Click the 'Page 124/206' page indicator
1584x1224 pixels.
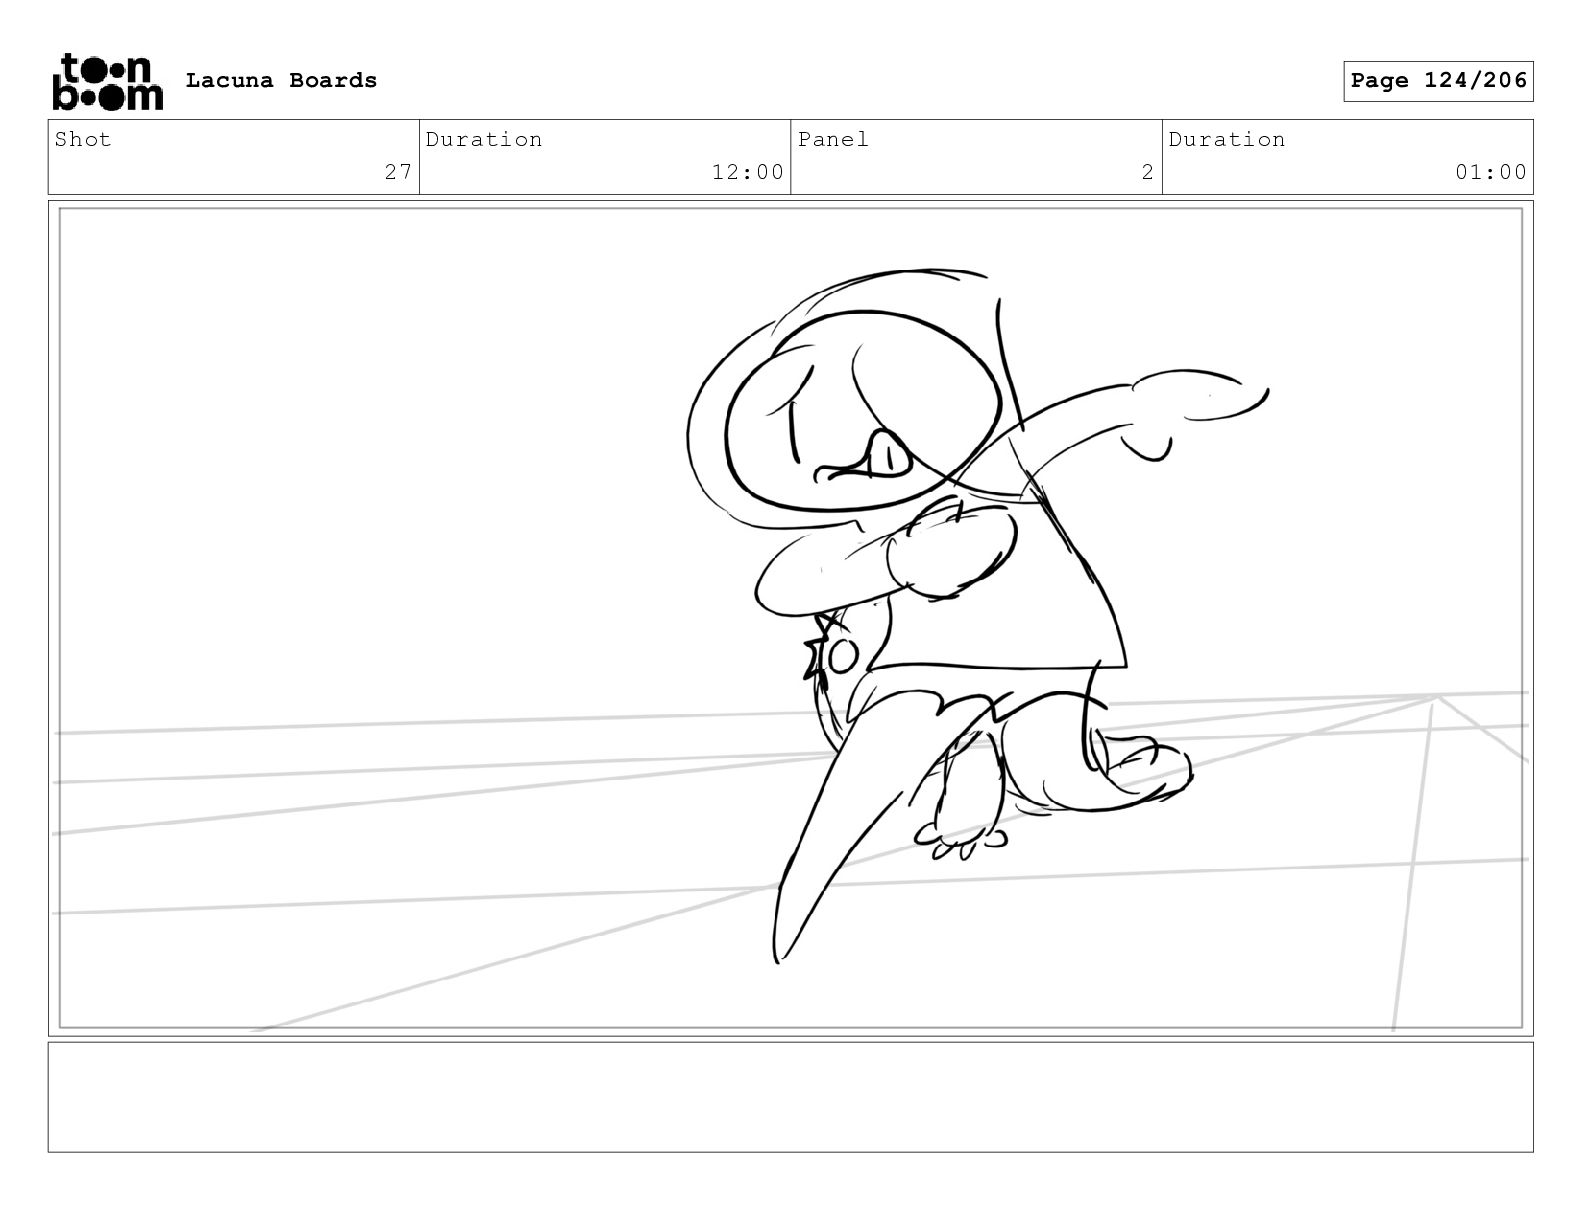(x=1438, y=81)
